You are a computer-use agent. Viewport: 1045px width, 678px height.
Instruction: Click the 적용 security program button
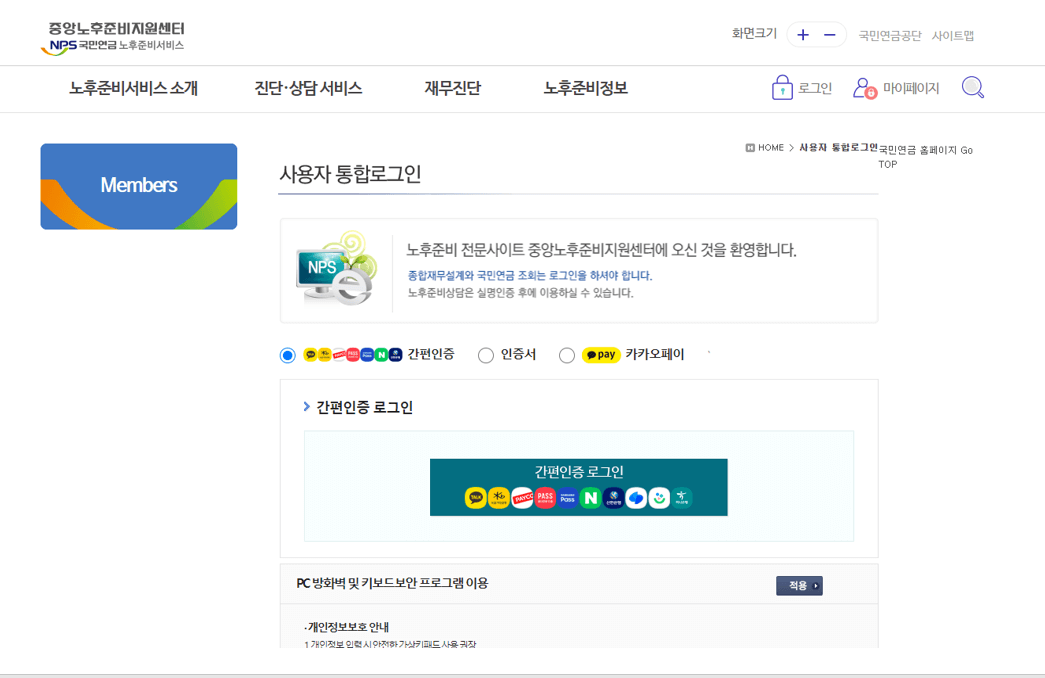point(798,586)
